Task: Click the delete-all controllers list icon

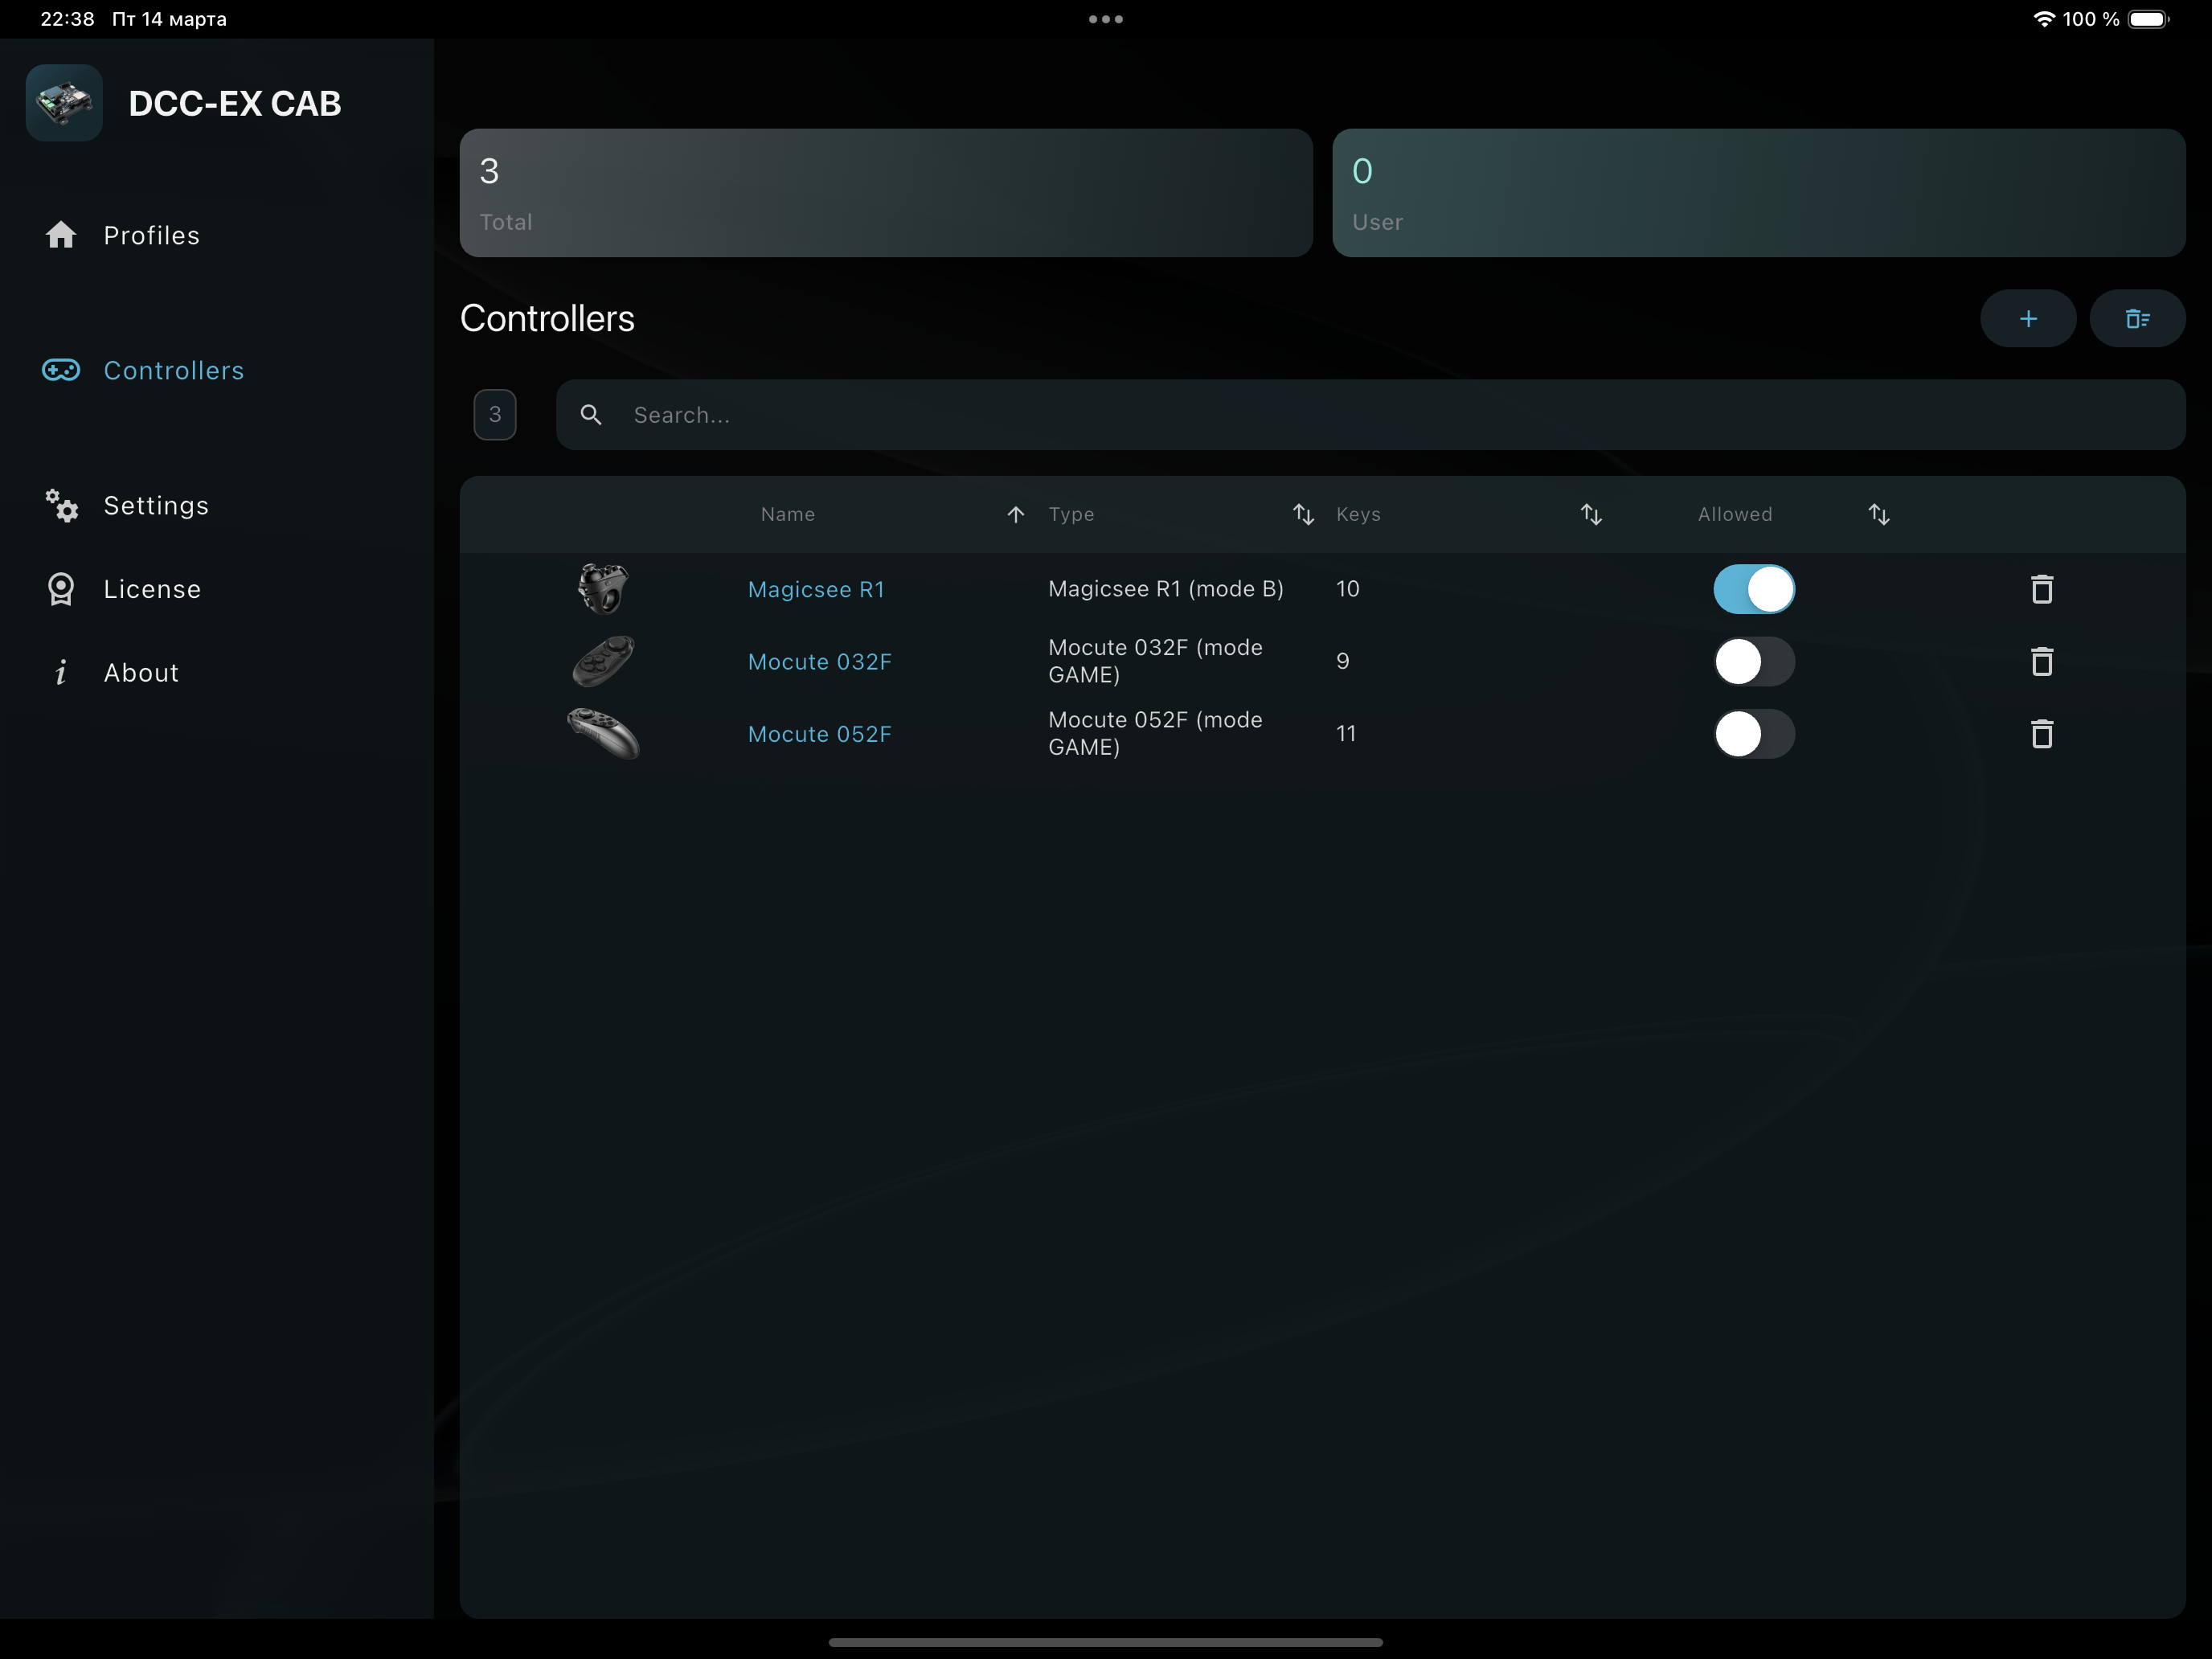Action: coord(2137,319)
